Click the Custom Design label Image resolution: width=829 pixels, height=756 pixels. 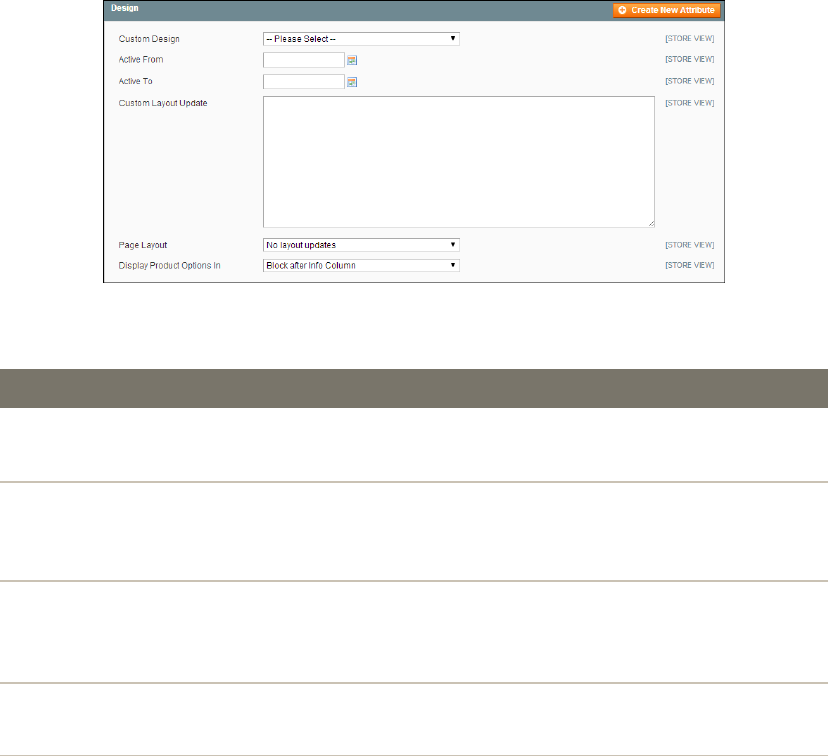point(149,39)
